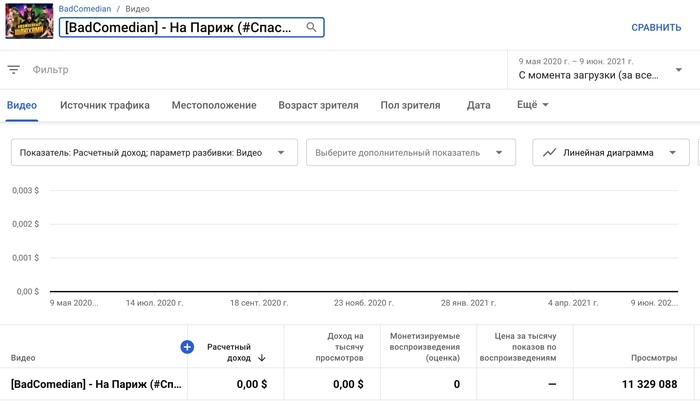Viewport: 700px width, 405px height.
Task: Select the Пол зрителя tab
Action: pyautogui.click(x=410, y=105)
